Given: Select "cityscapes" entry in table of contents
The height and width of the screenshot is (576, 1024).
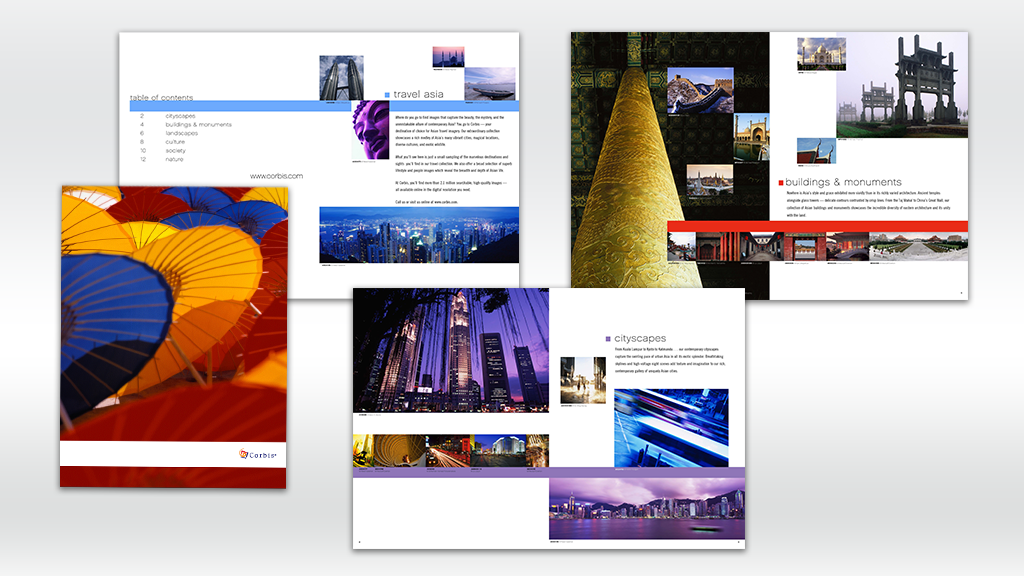Looking at the screenshot, I should tap(180, 116).
